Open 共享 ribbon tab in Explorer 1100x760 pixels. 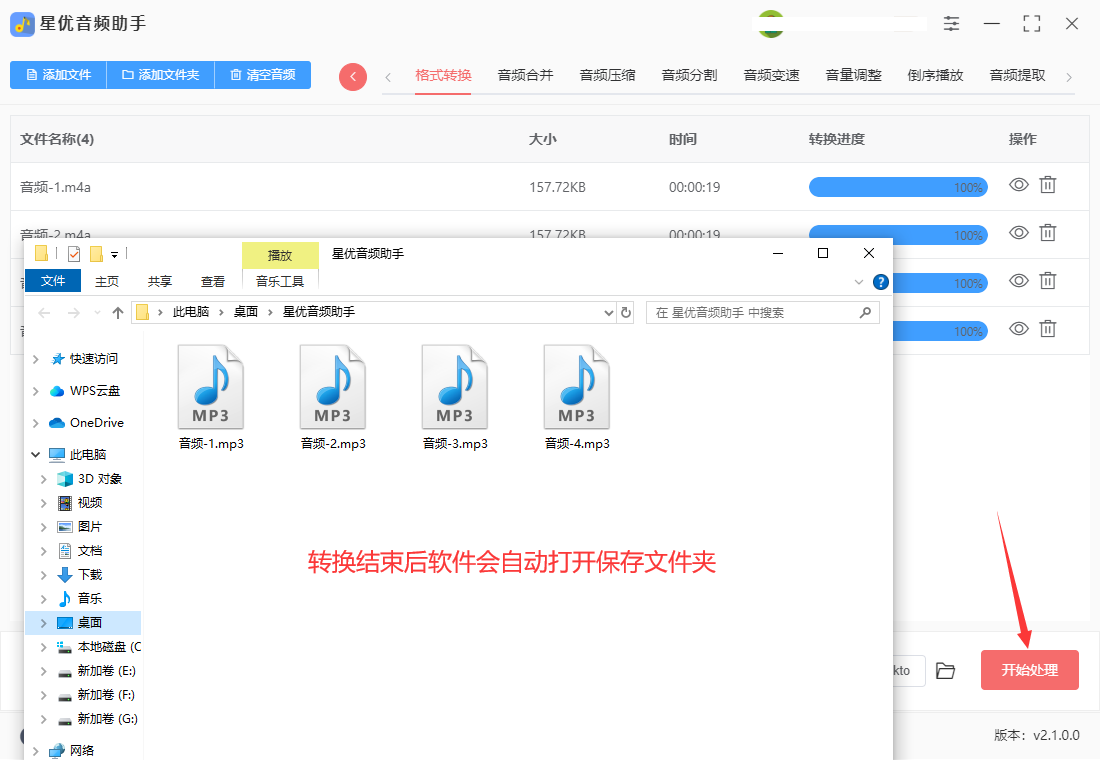pos(160,281)
